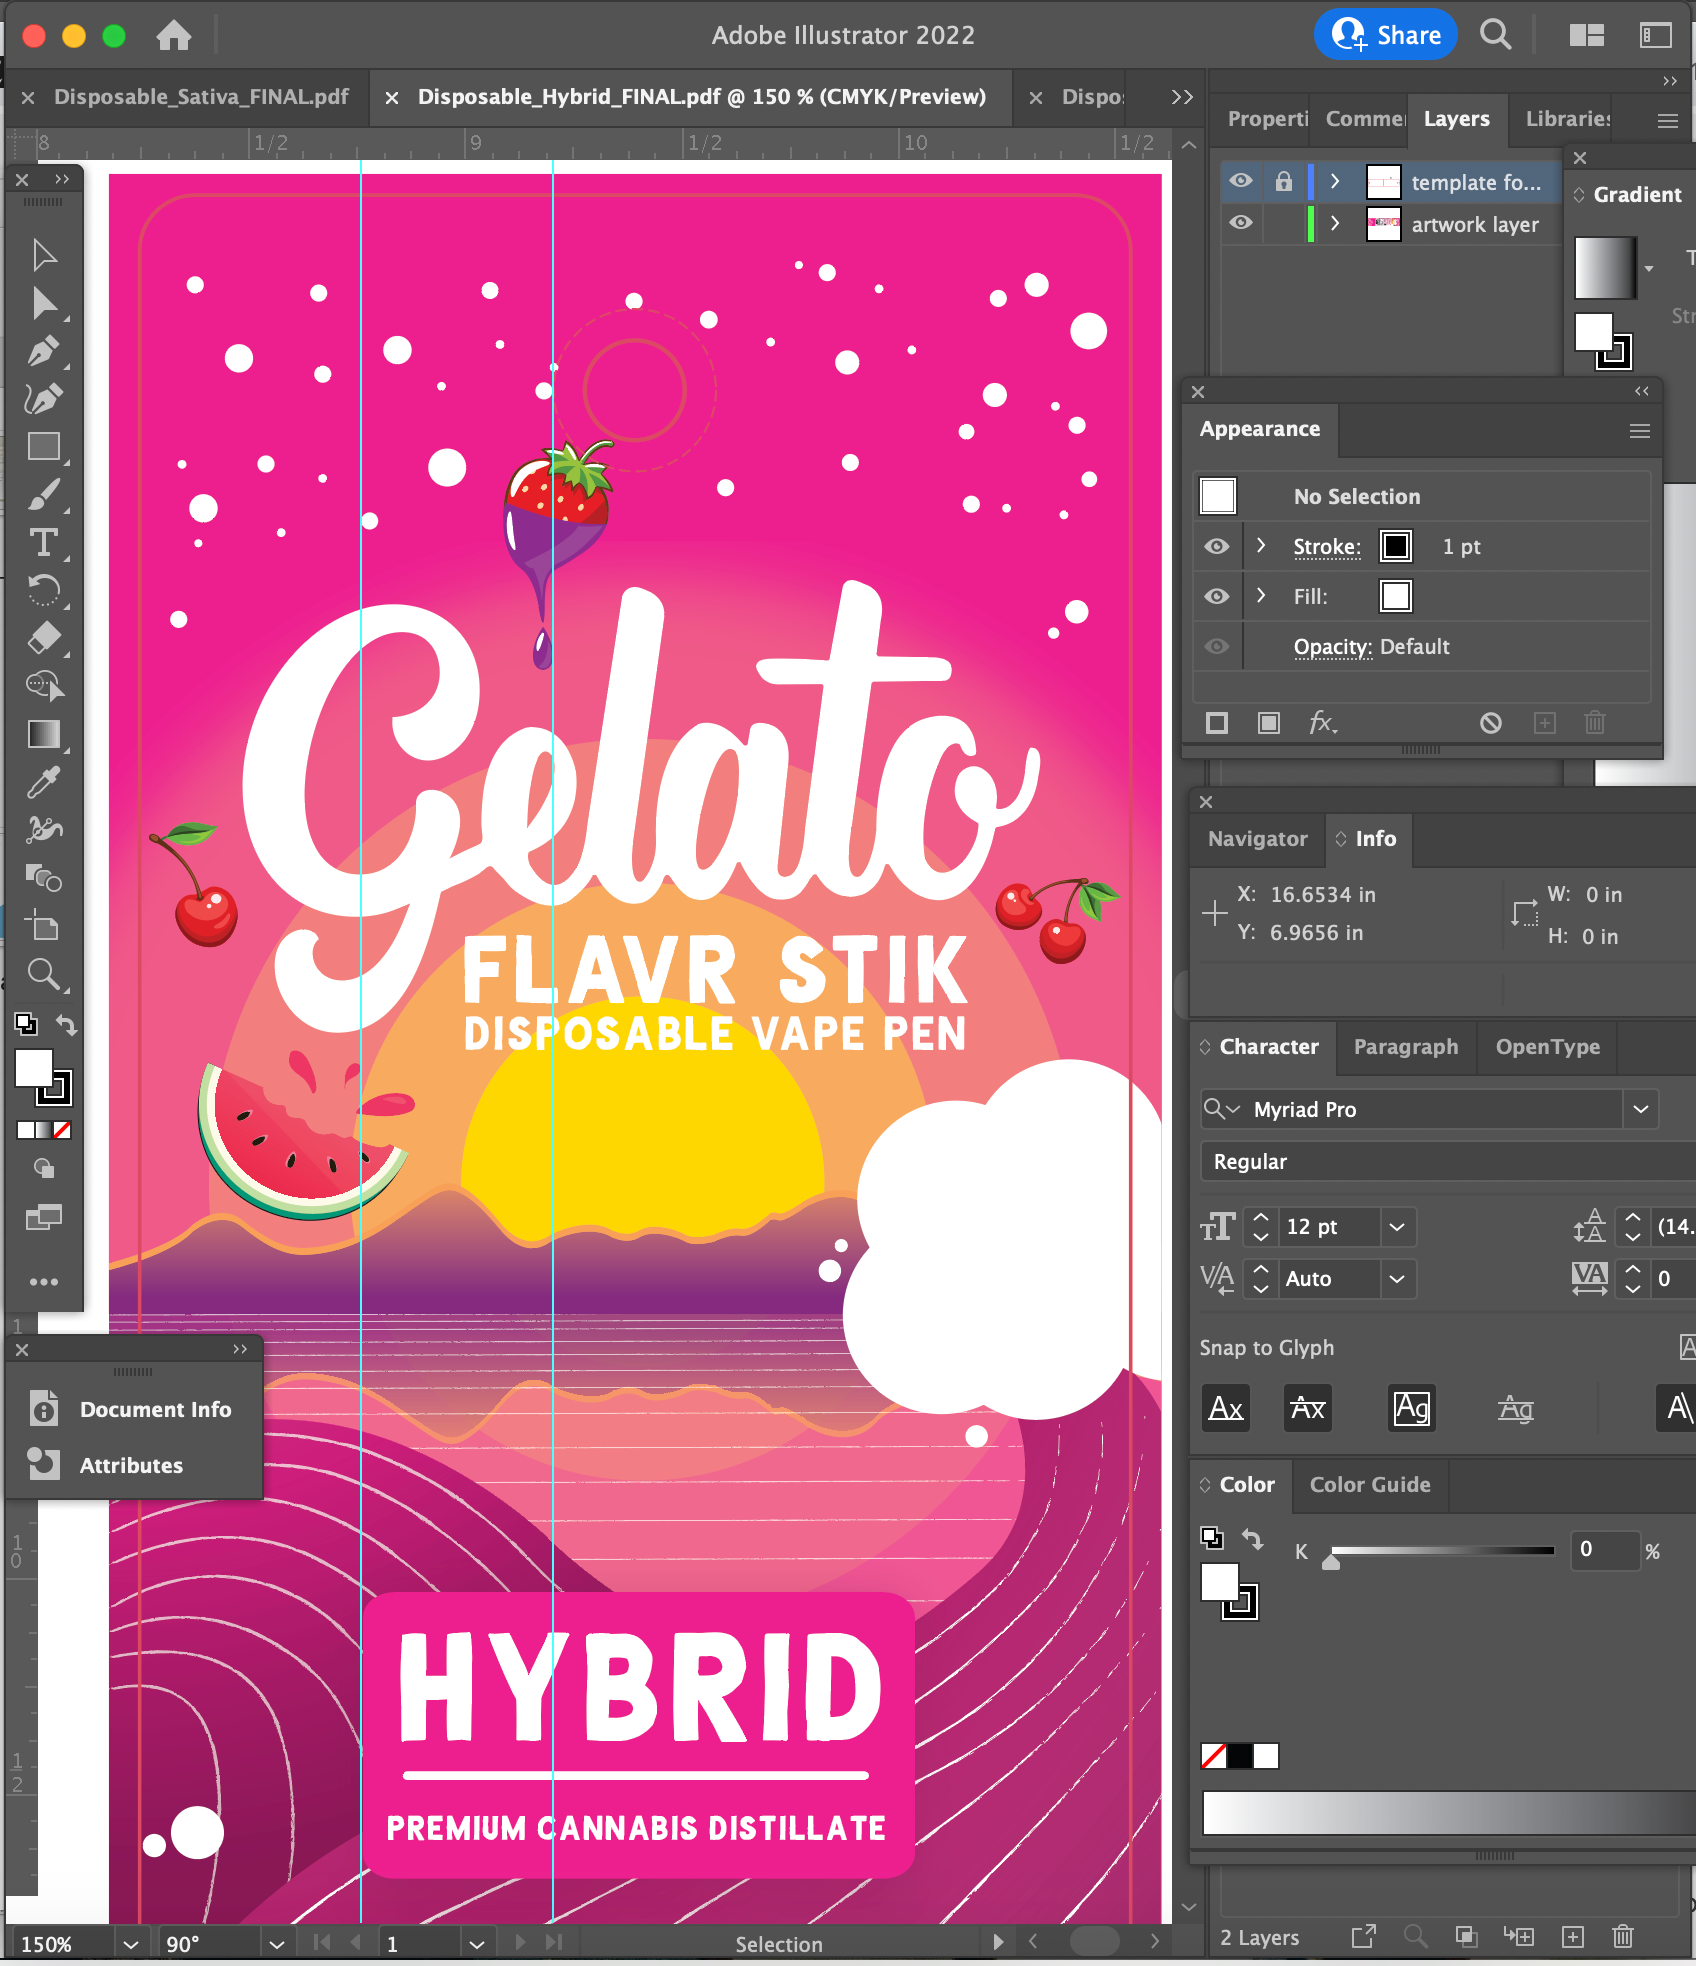
Task: Select the Type tool
Action: 44,542
